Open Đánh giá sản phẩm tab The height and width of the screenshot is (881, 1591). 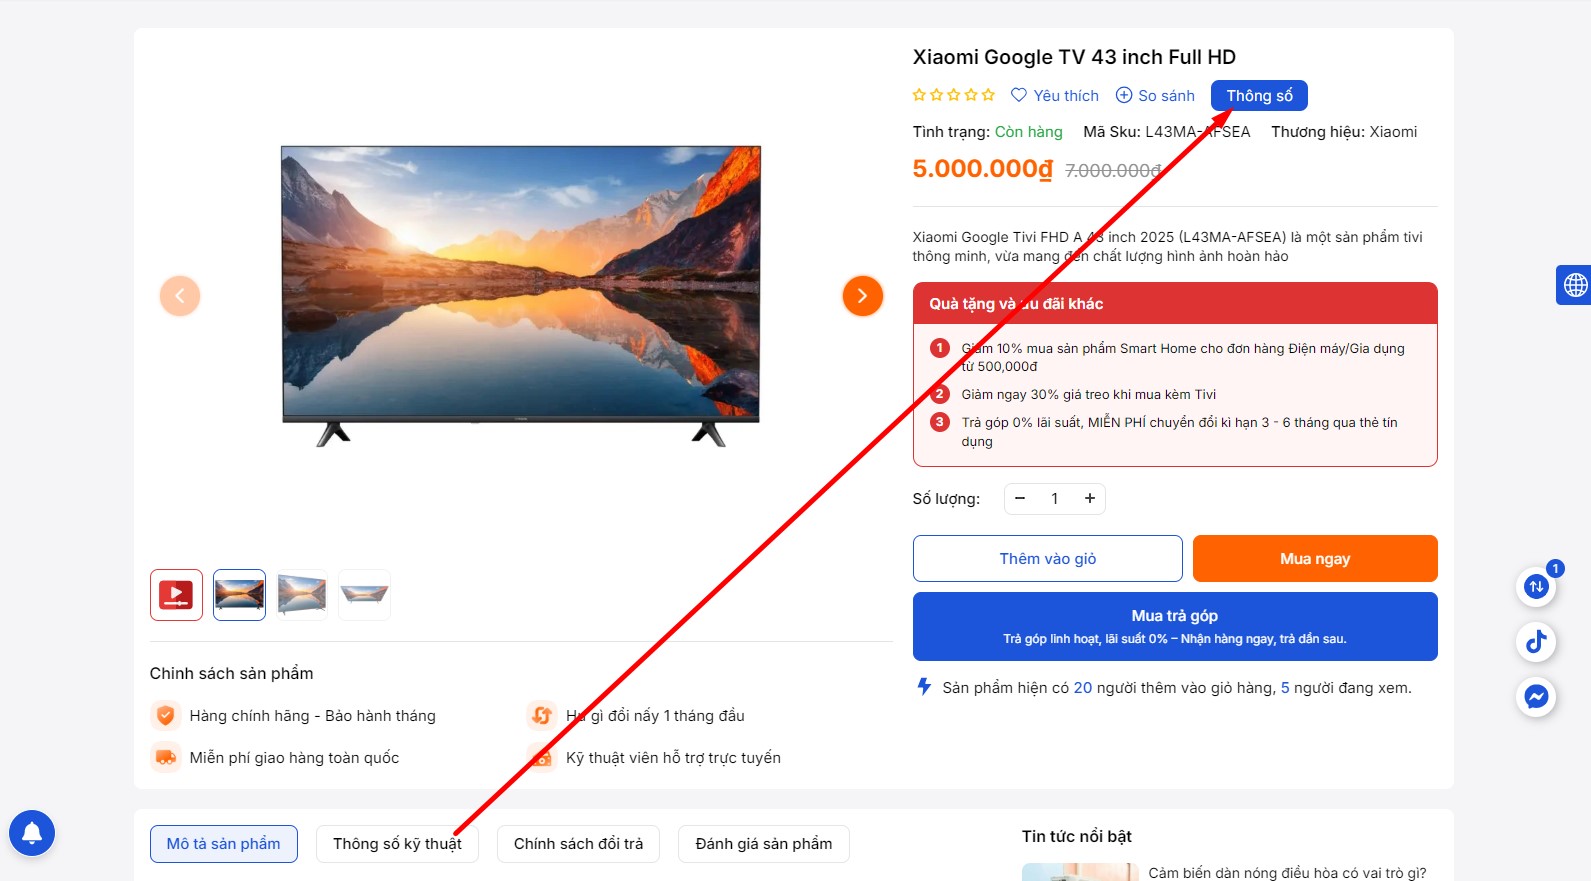[764, 844]
